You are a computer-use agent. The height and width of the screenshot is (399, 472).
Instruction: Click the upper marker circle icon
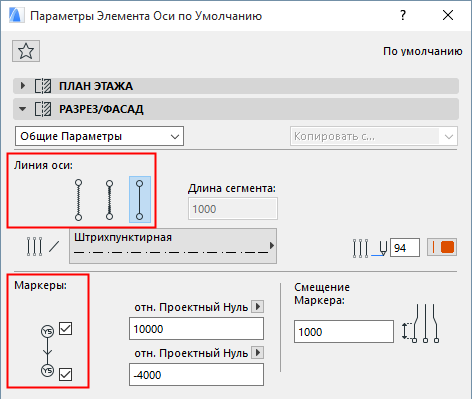click(x=47, y=331)
